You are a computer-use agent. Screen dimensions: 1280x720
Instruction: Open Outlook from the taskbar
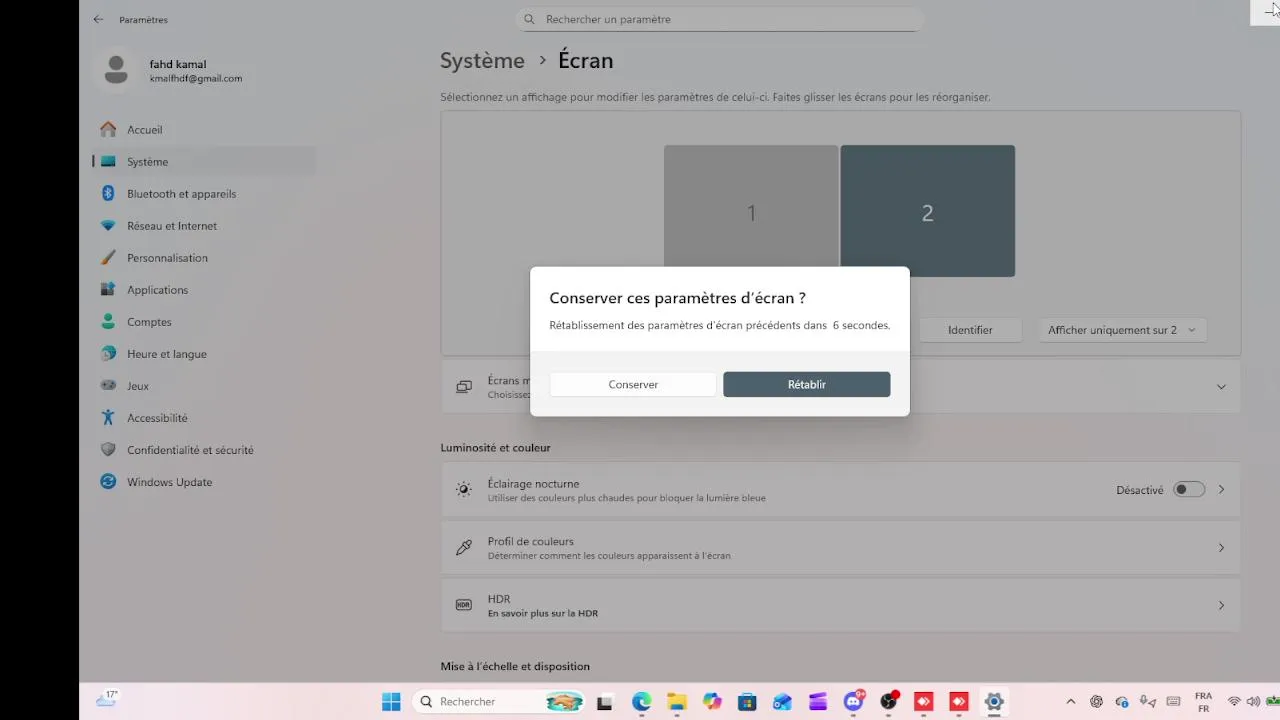point(782,702)
